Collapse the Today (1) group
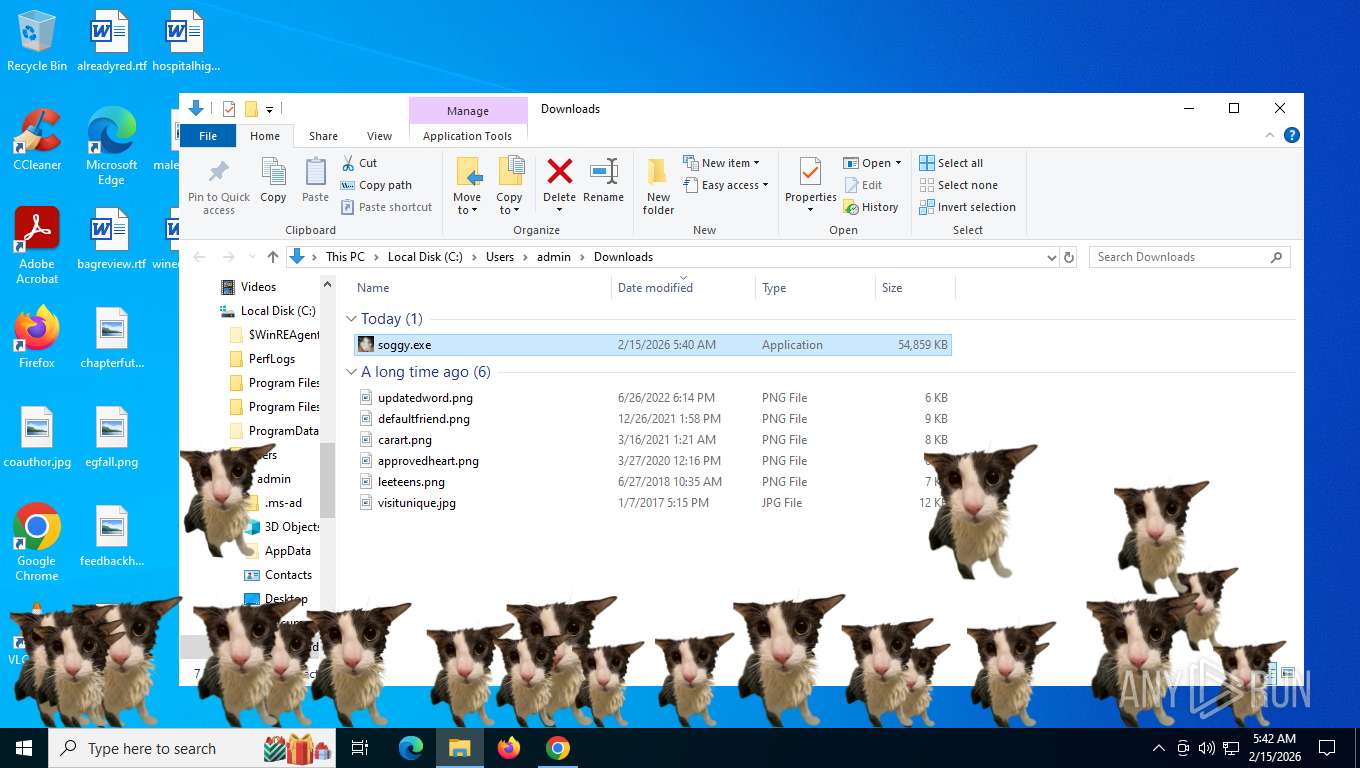1360x768 pixels. tap(351, 319)
